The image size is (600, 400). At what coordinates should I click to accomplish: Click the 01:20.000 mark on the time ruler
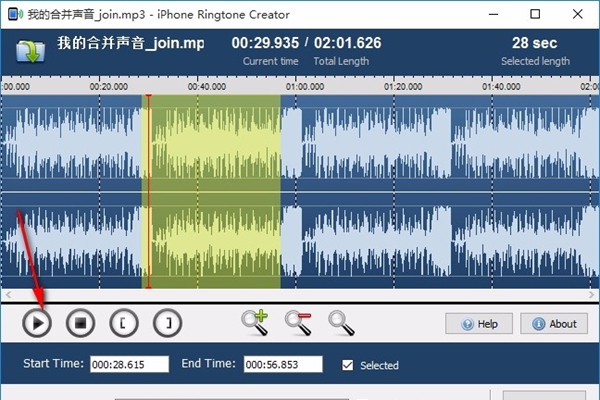(x=403, y=87)
